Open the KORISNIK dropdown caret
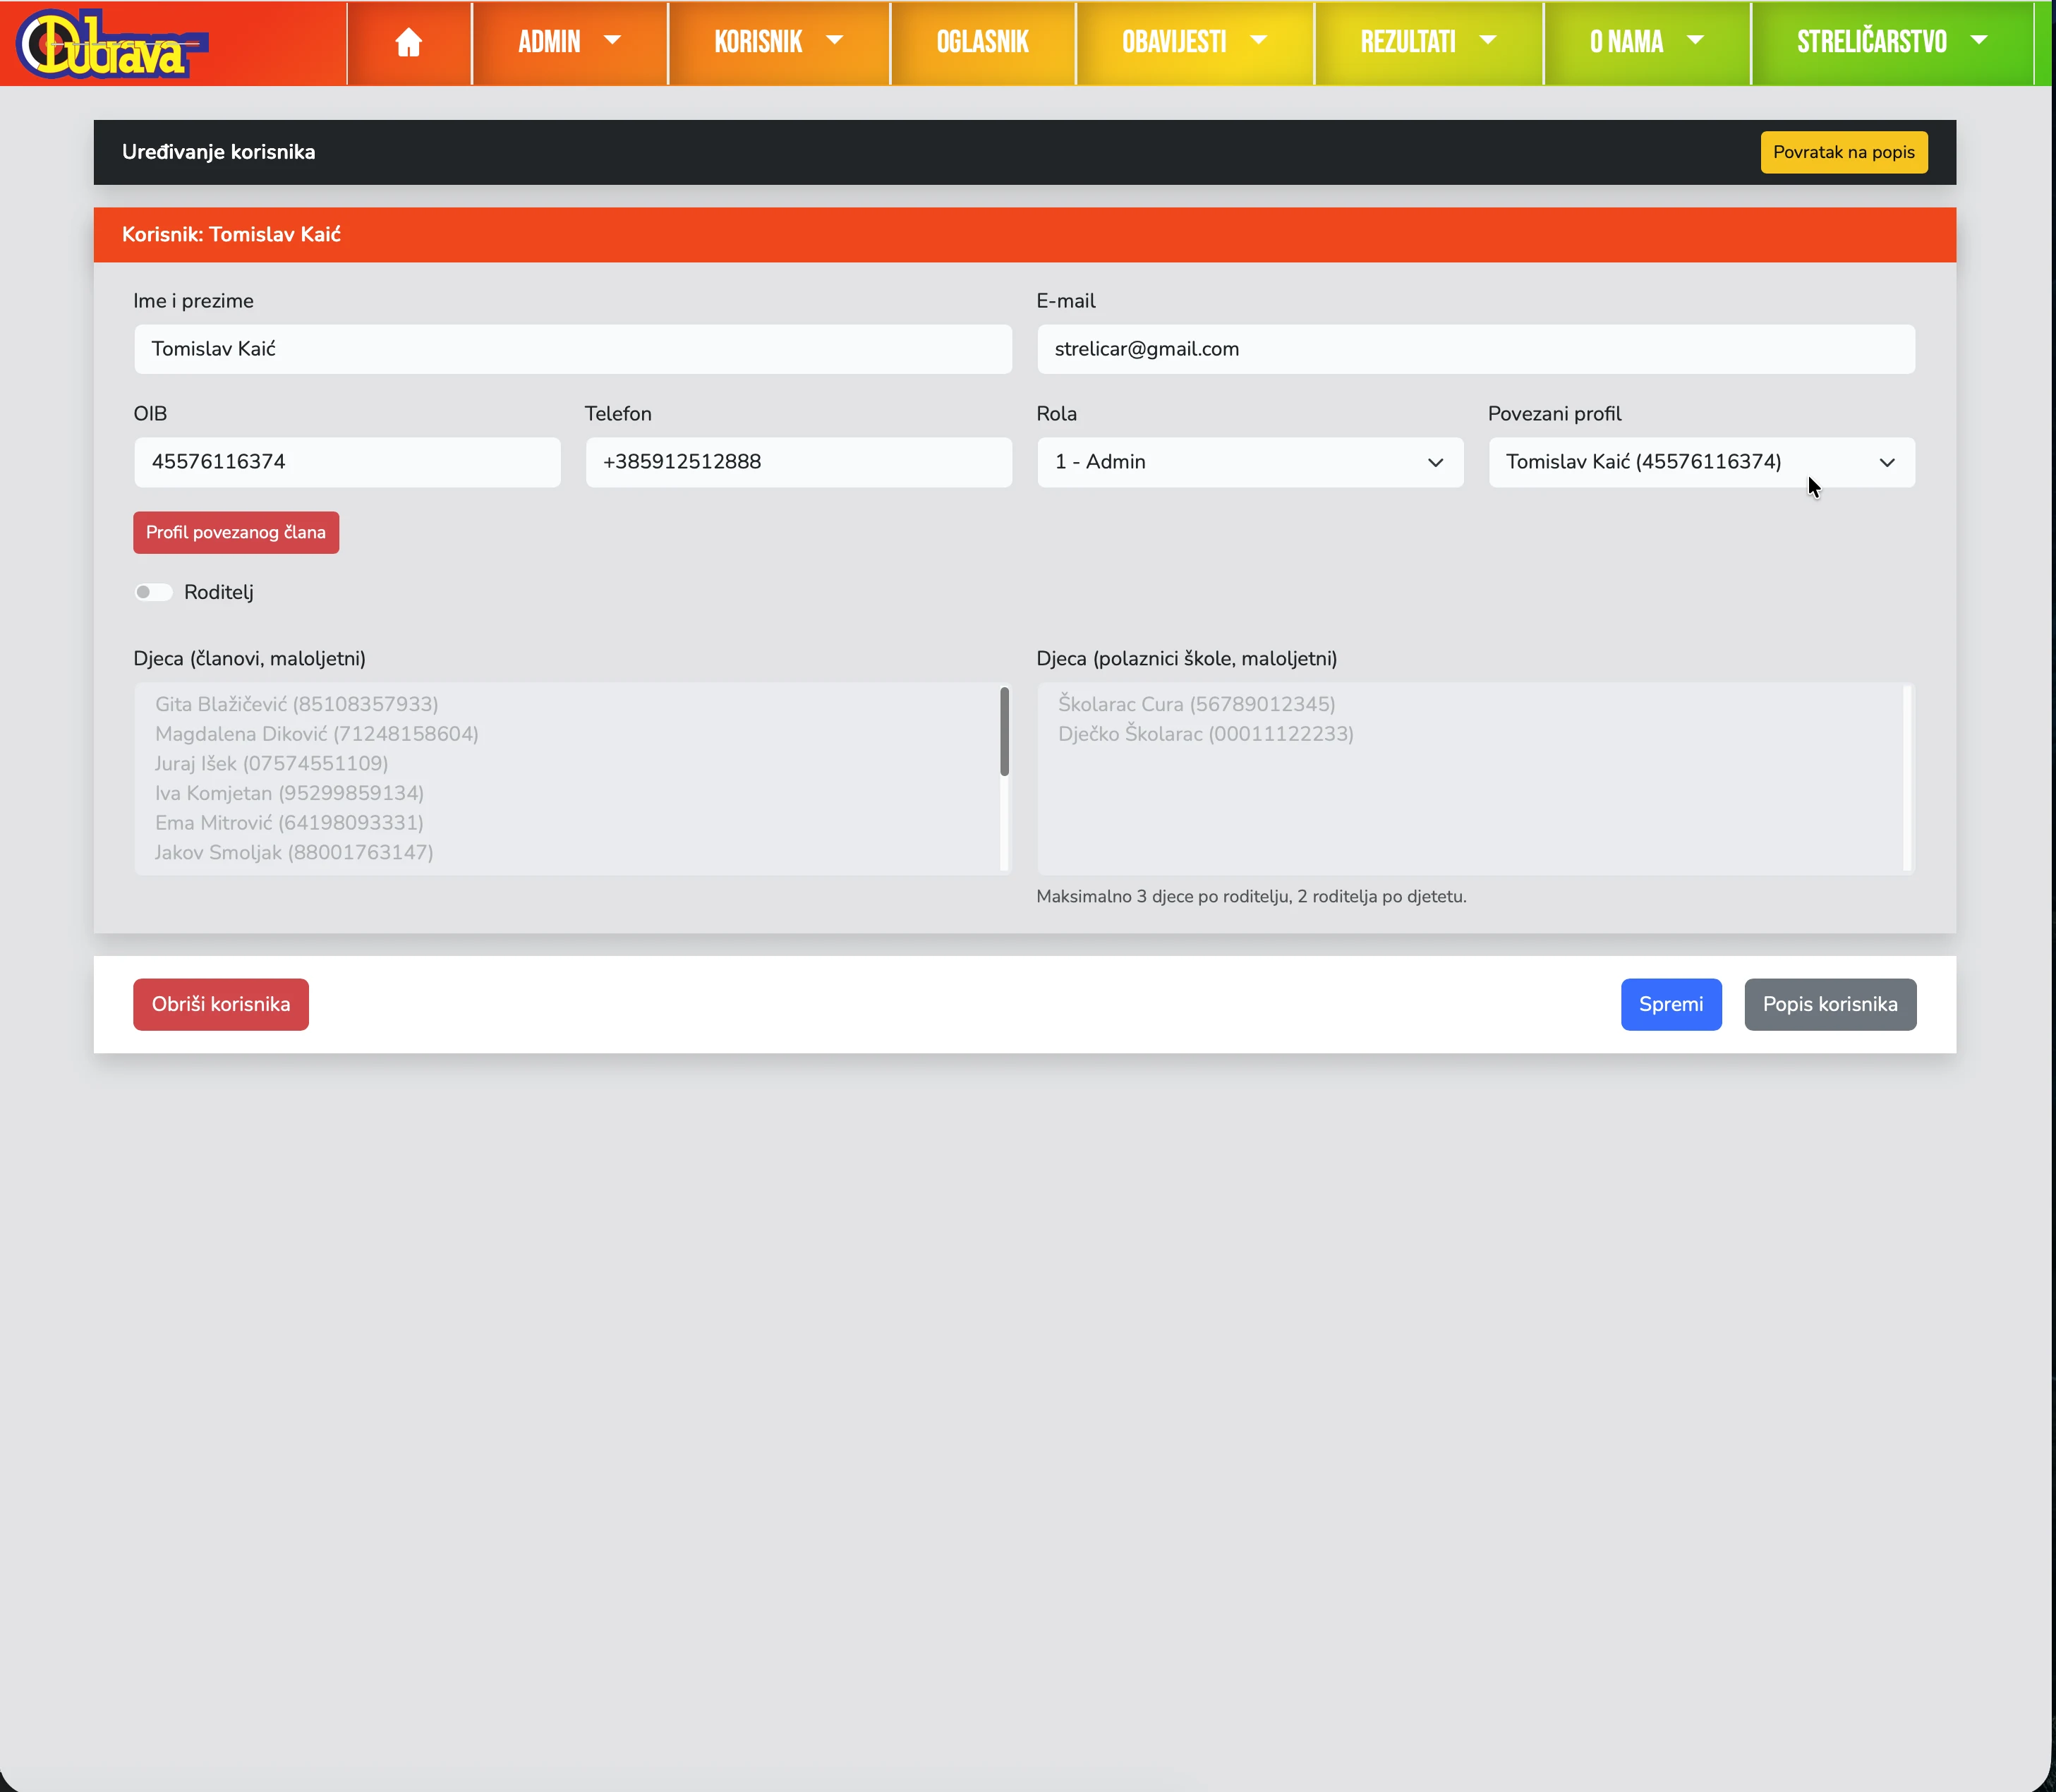2056x1792 pixels. tap(834, 41)
